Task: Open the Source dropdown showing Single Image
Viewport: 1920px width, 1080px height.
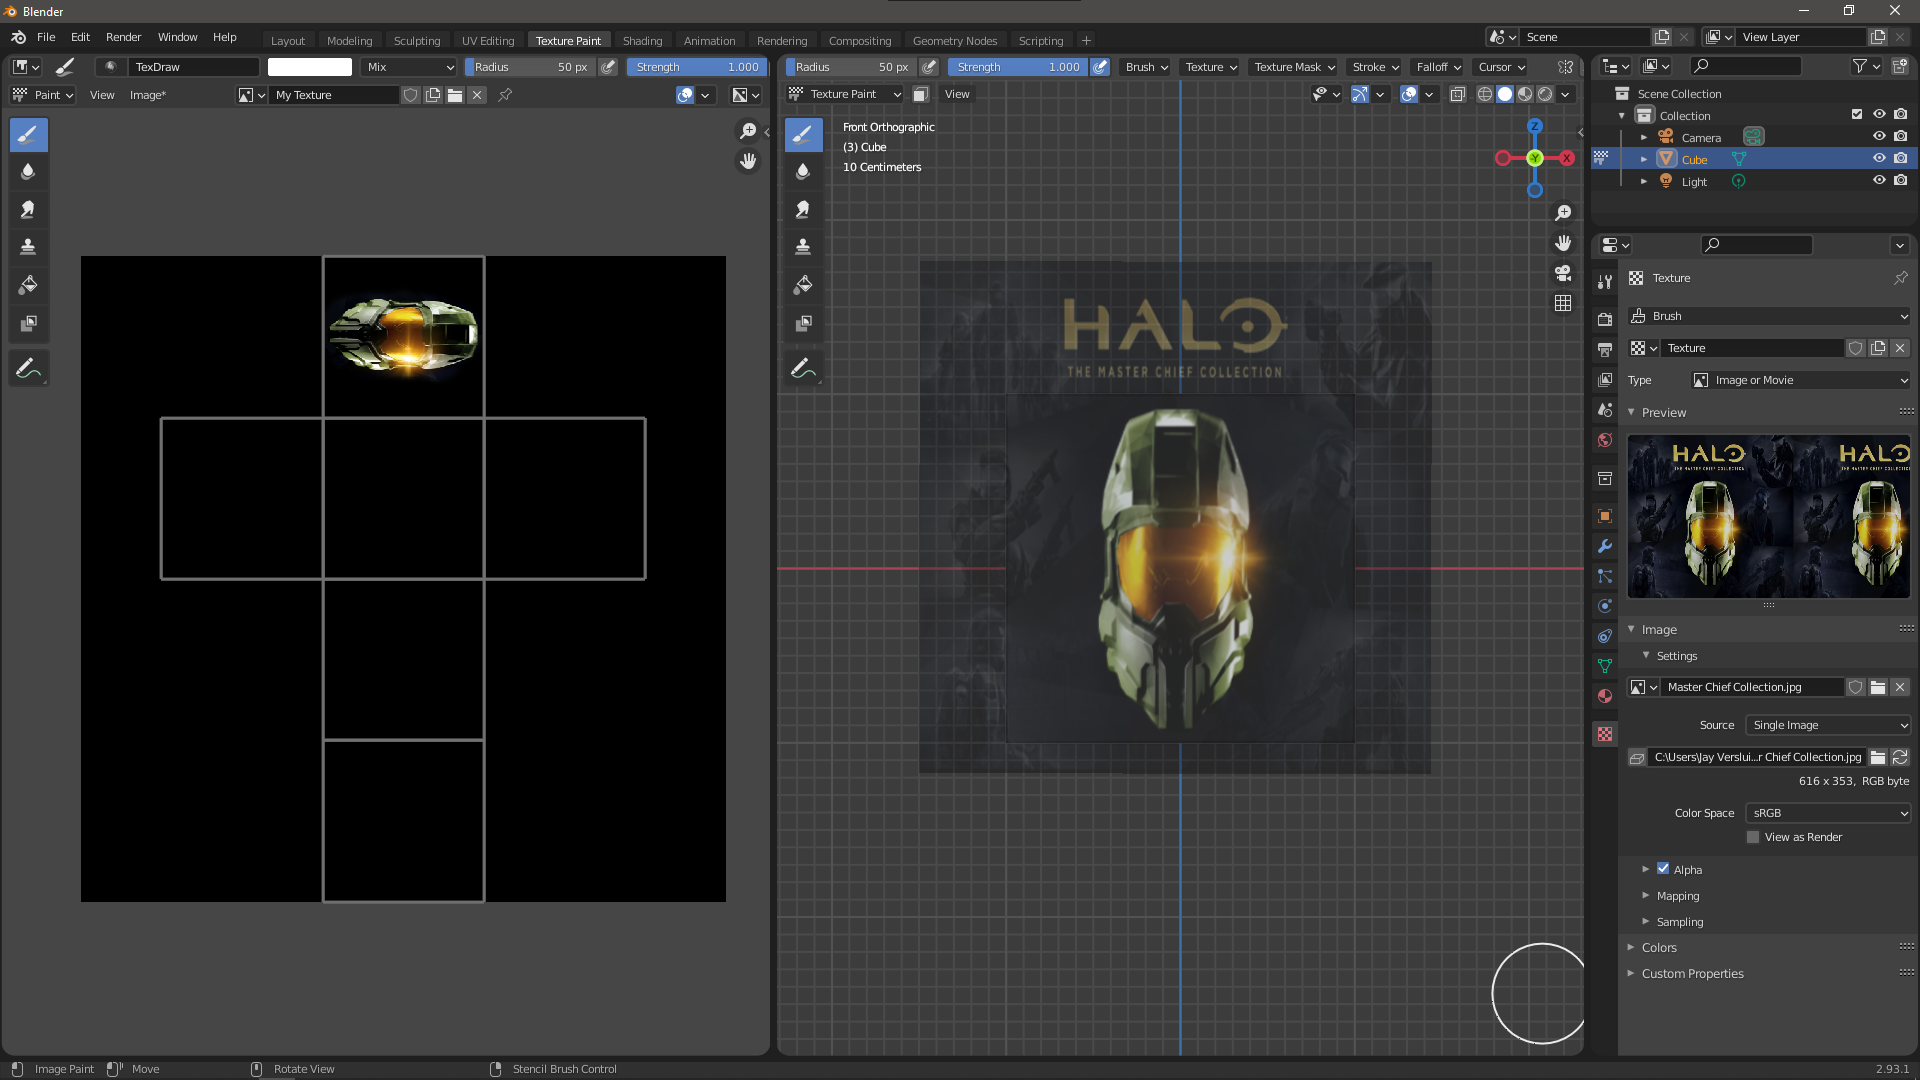Action: tap(1827, 725)
